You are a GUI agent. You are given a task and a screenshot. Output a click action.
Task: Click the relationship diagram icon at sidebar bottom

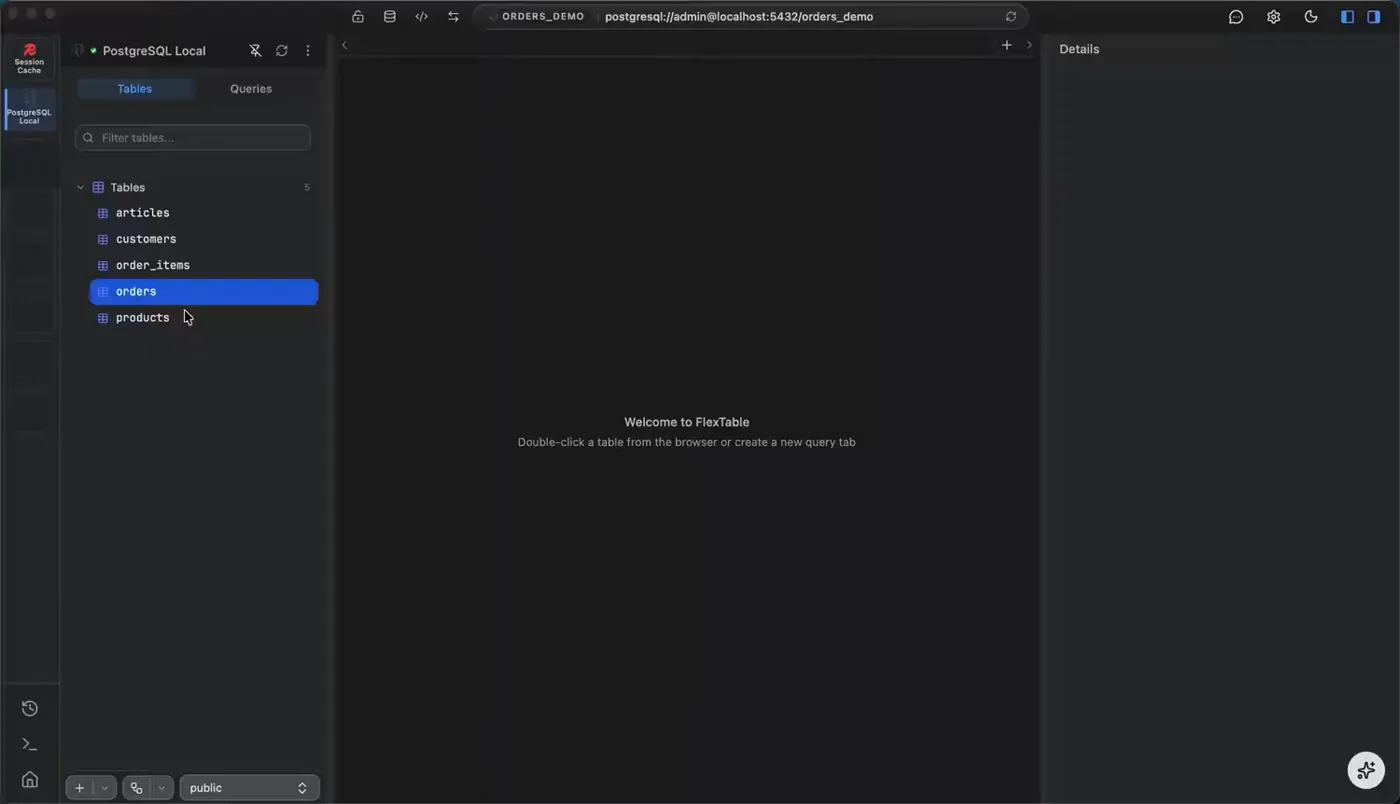coord(137,788)
